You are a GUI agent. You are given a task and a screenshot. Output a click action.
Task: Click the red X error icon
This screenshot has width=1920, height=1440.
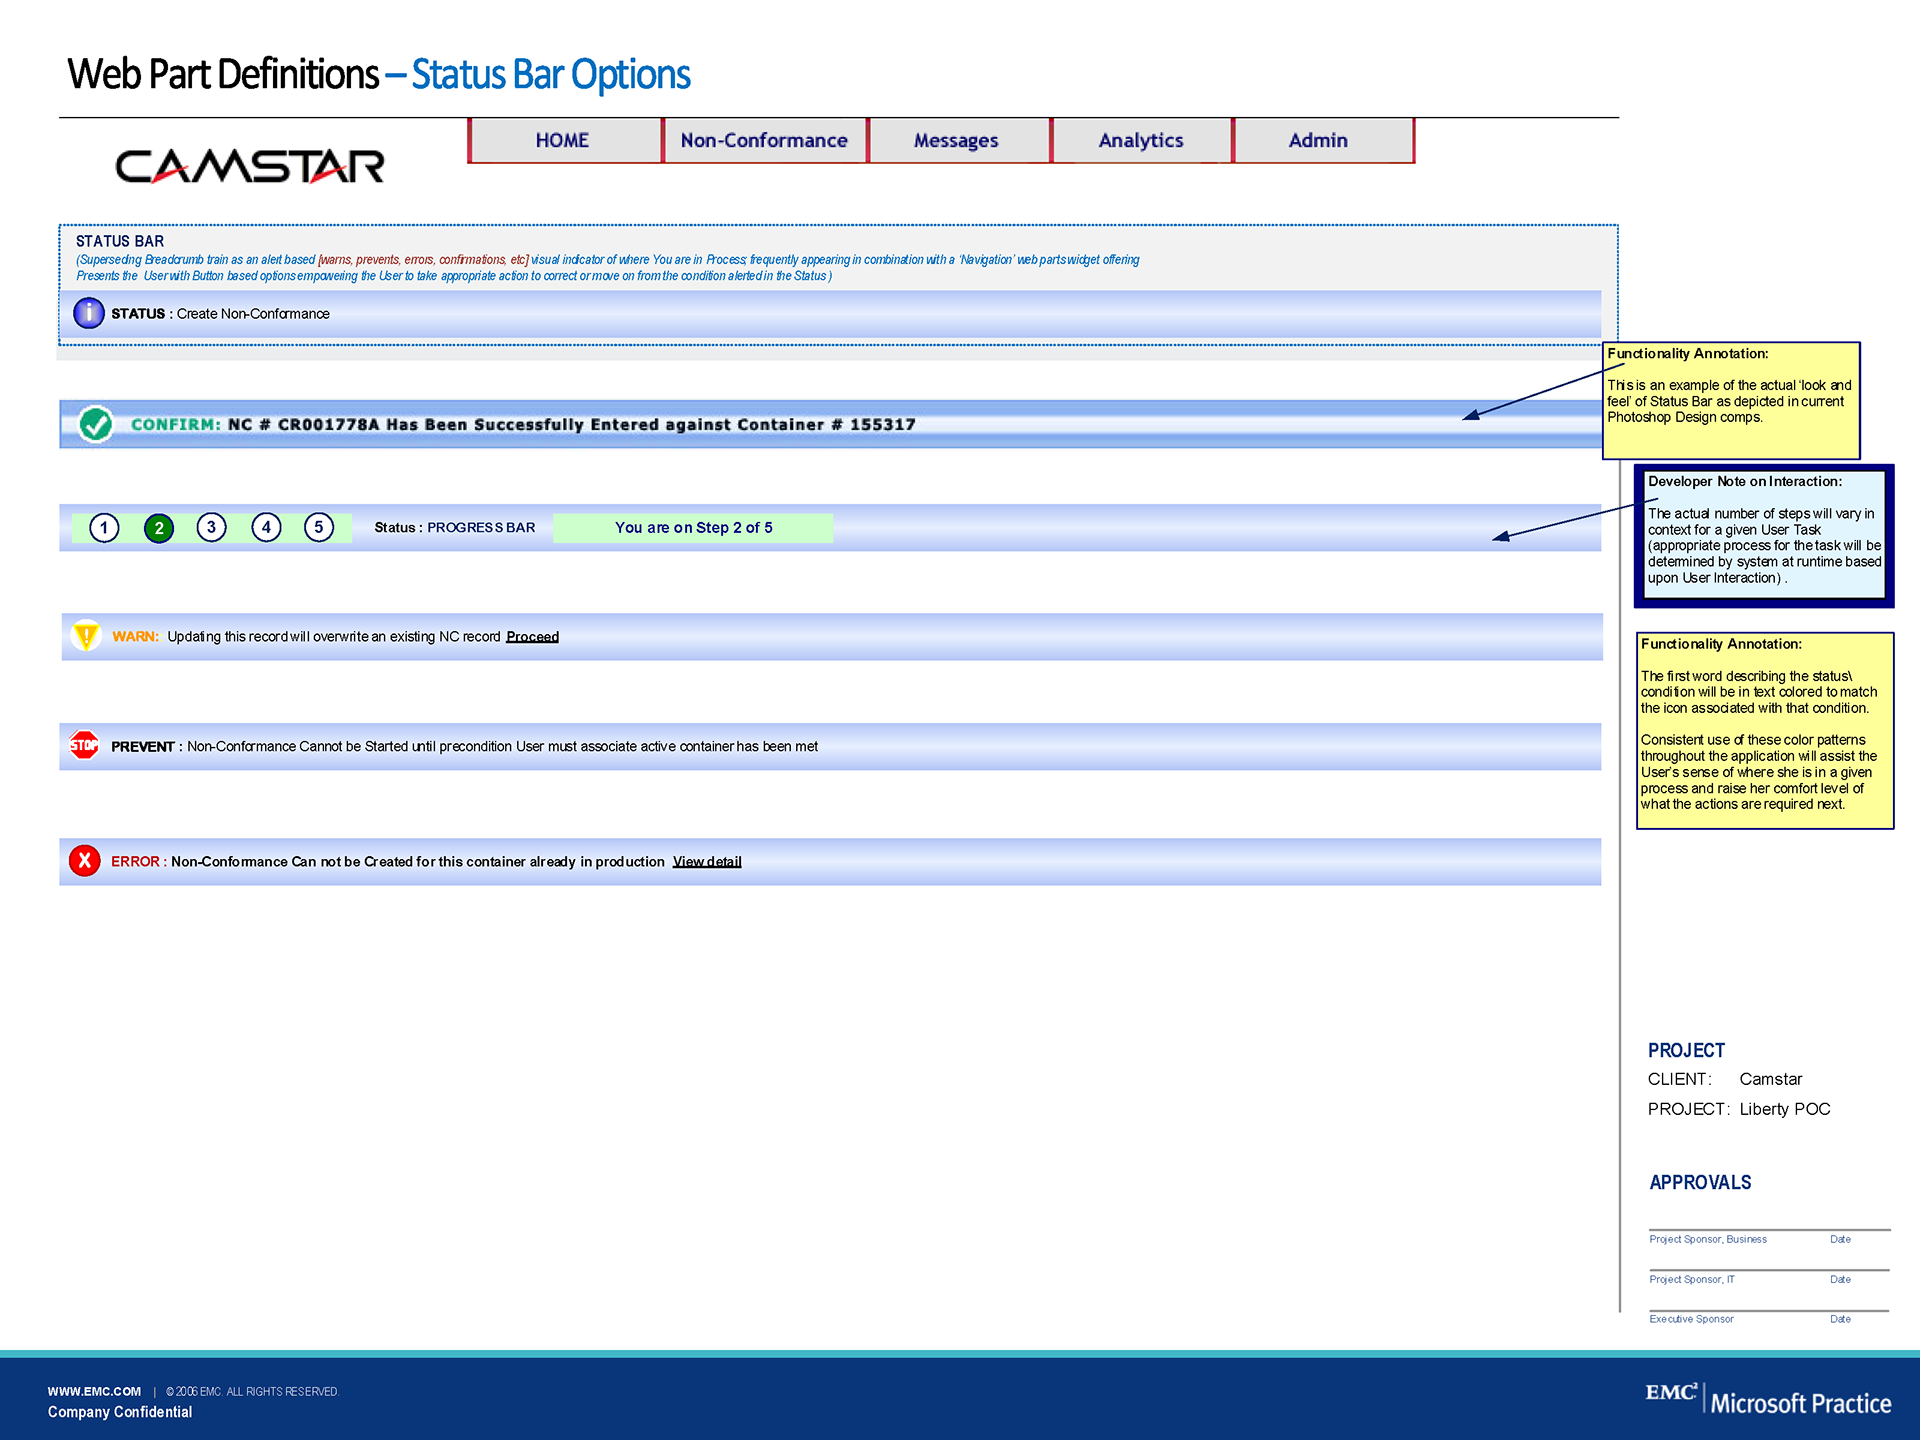point(85,860)
